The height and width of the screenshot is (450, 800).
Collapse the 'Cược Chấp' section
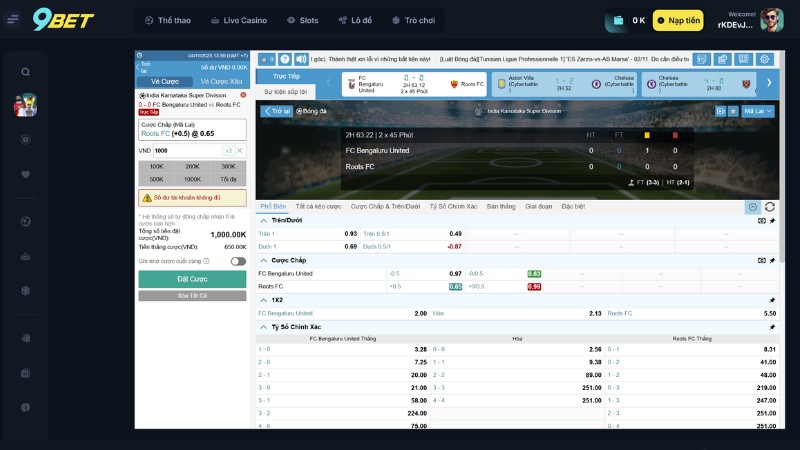264,260
